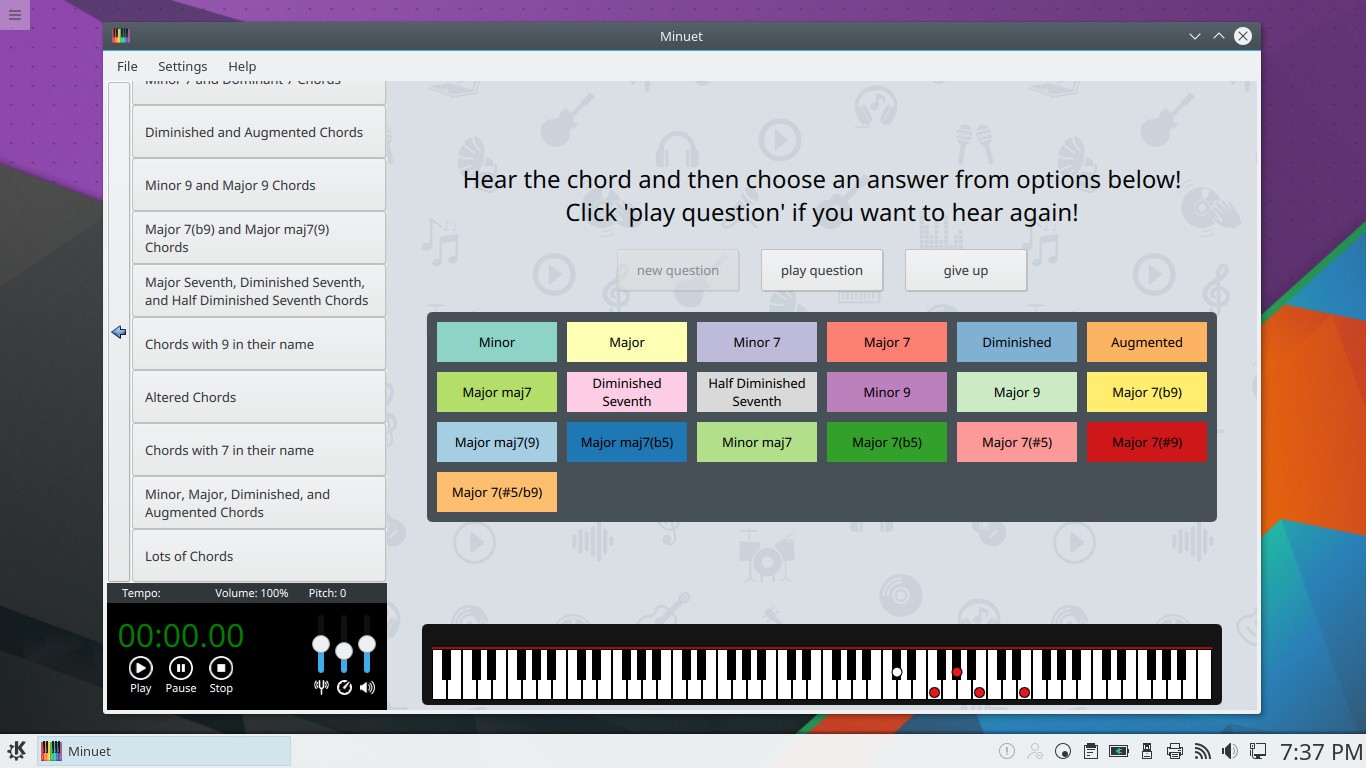Open the clipboard tray icon

pyautogui.click(x=1091, y=751)
